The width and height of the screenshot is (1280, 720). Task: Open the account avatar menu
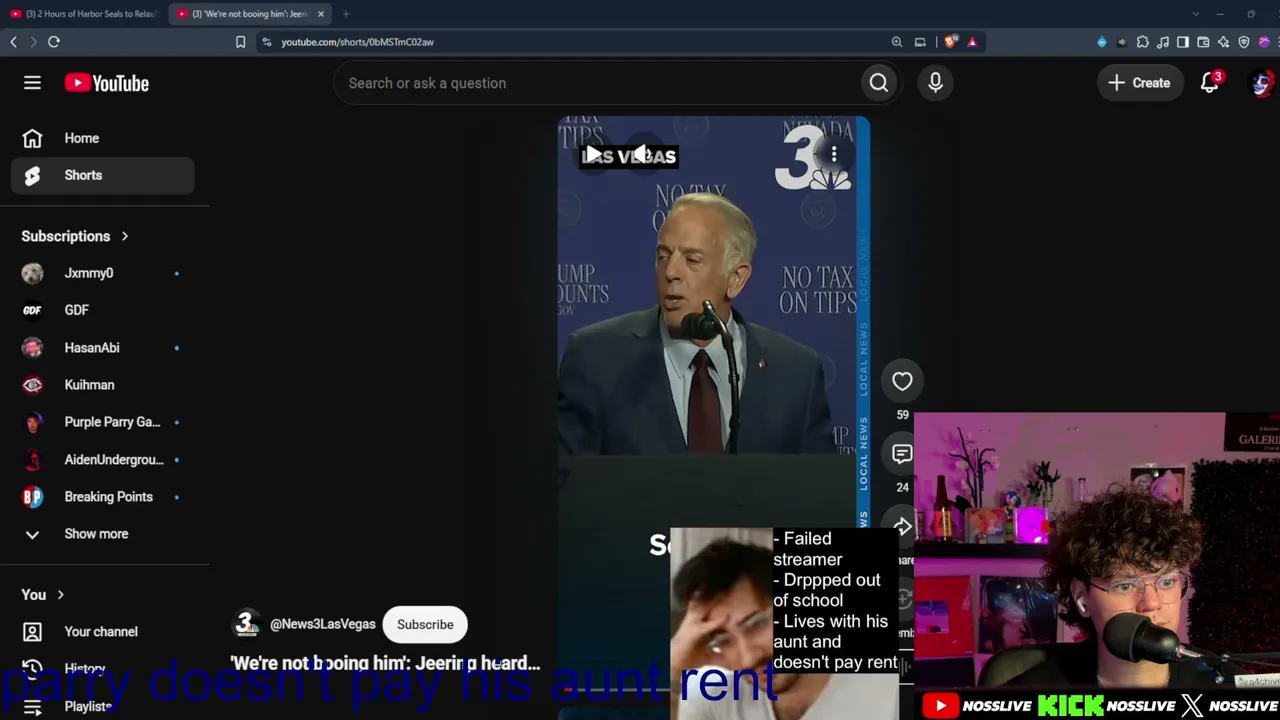pos(1261,83)
